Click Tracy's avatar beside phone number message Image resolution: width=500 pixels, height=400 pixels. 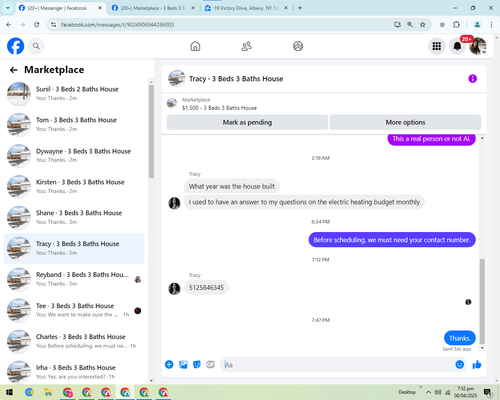click(174, 289)
